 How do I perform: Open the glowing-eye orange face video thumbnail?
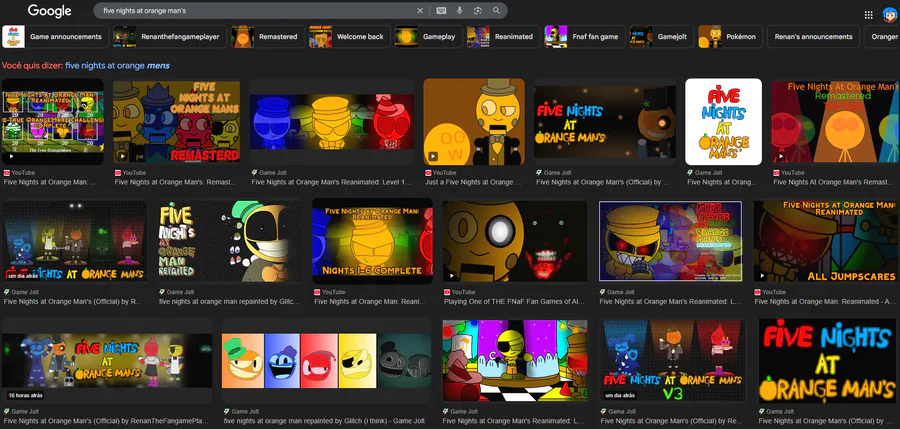click(x=514, y=241)
